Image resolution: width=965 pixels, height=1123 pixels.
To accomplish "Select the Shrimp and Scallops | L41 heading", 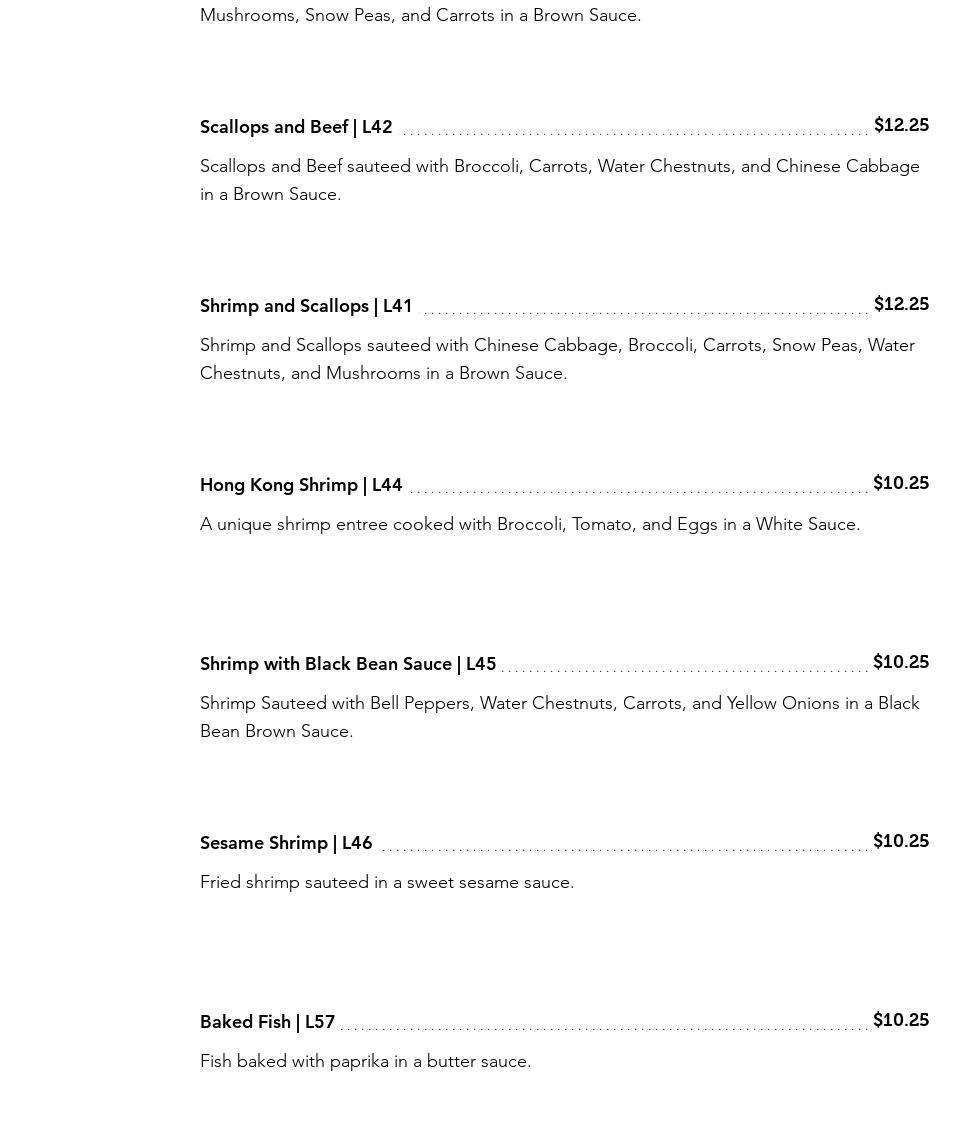I will point(306,306).
